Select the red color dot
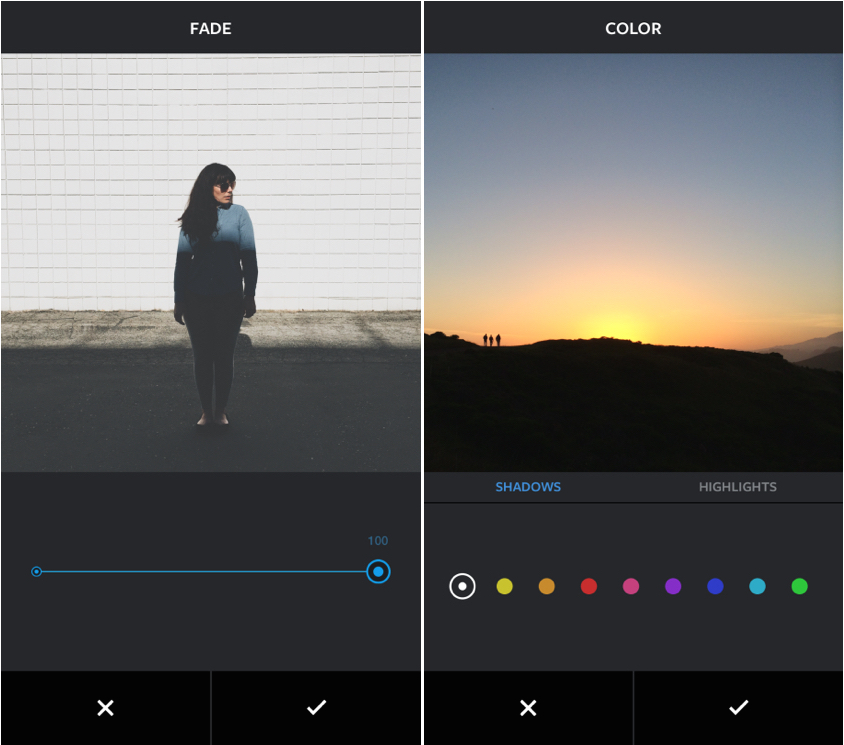The height and width of the screenshot is (745, 844). tap(589, 586)
